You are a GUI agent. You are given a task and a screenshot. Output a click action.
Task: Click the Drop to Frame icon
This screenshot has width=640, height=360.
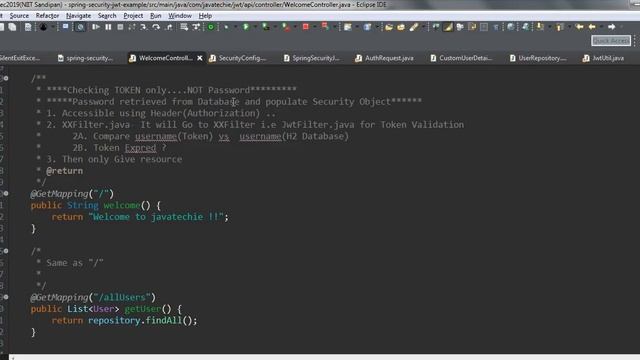[184, 27]
